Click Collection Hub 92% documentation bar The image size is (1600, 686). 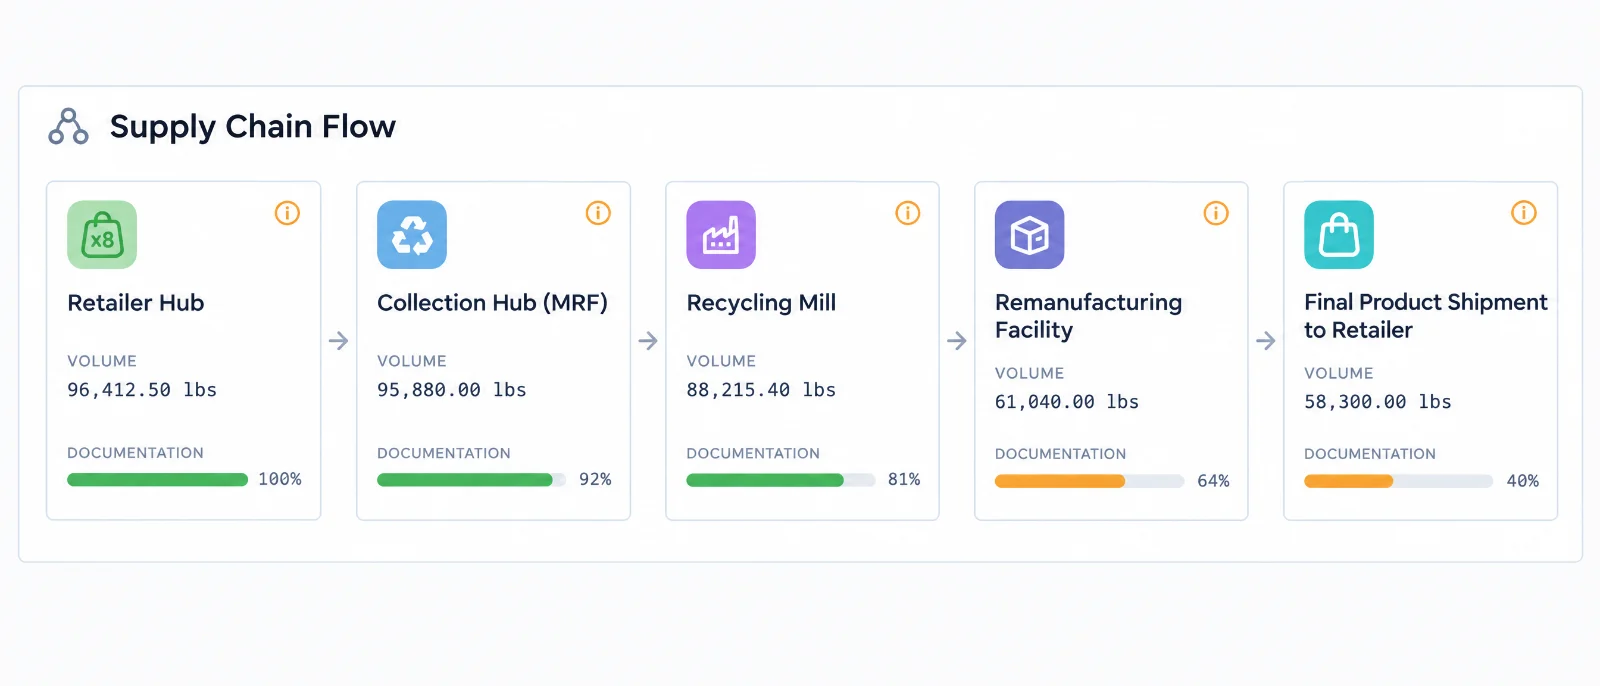[x=471, y=480]
